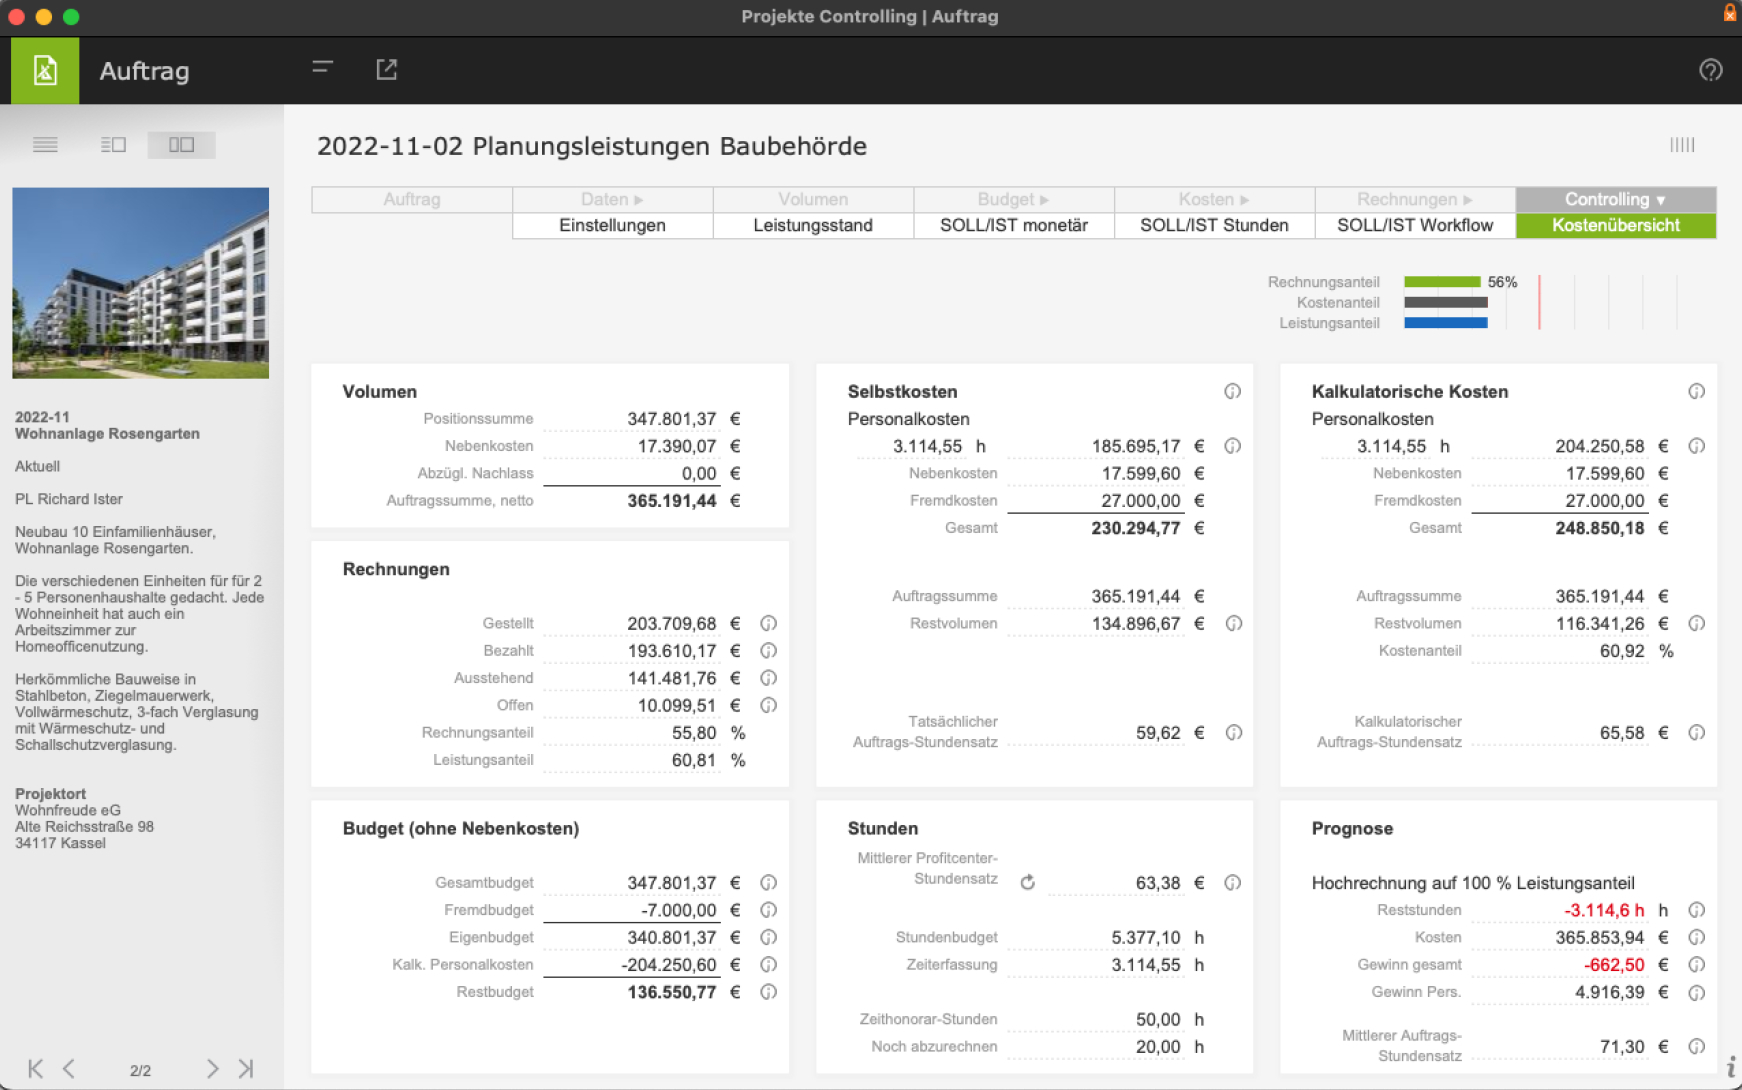
Task: Expand the Rechnungen tab menu
Action: click(1415, 199)
